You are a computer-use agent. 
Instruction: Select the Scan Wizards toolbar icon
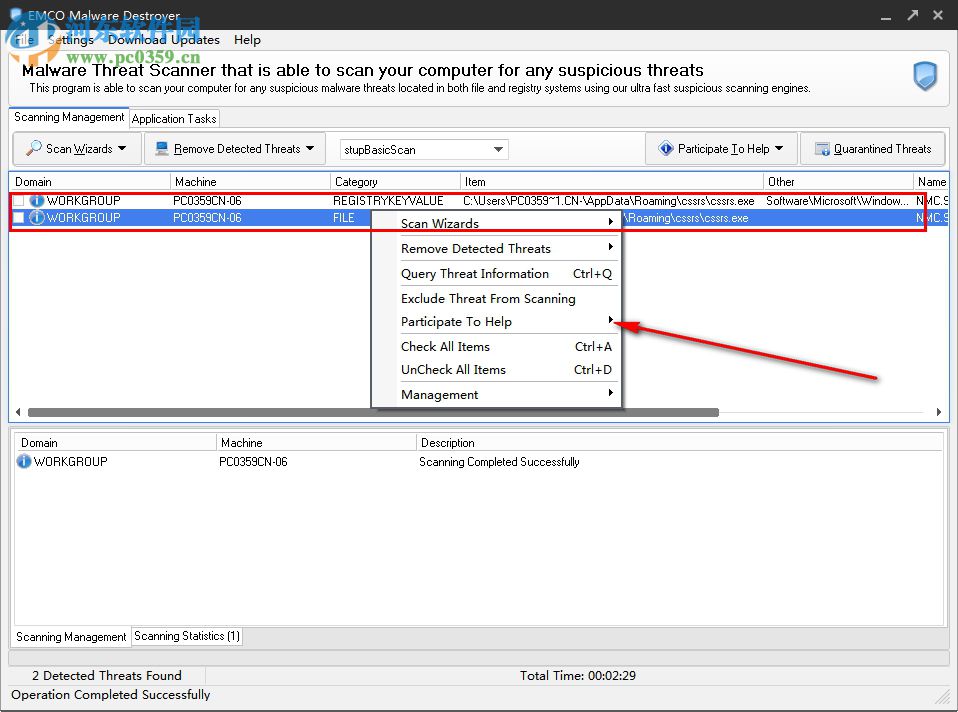(35, 148)
